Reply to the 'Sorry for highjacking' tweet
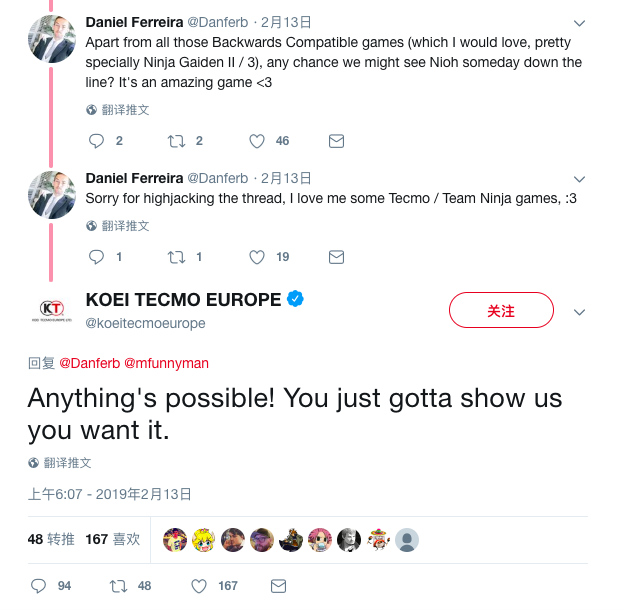The image size is (624, 610). click(97, 257)
